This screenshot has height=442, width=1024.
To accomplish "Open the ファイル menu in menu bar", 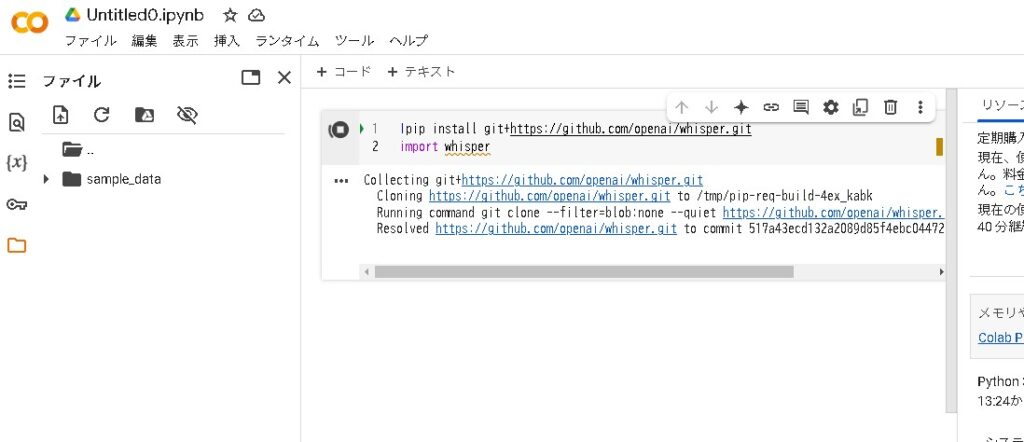I will 90,41.
